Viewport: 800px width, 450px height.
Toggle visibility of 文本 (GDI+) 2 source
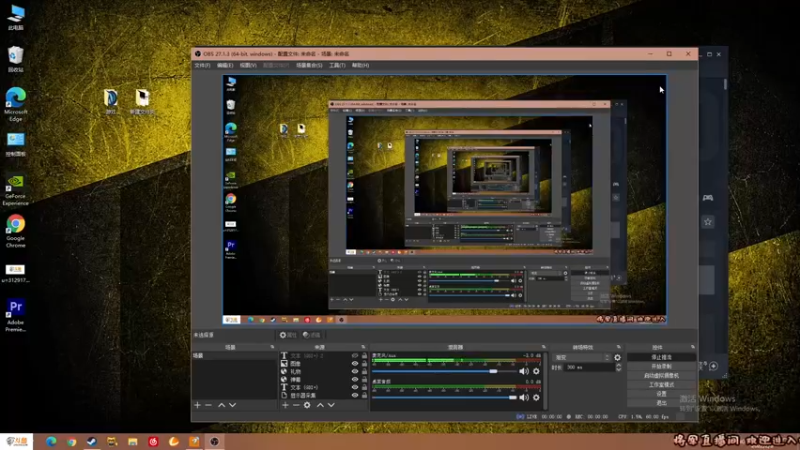coord(355,356)
